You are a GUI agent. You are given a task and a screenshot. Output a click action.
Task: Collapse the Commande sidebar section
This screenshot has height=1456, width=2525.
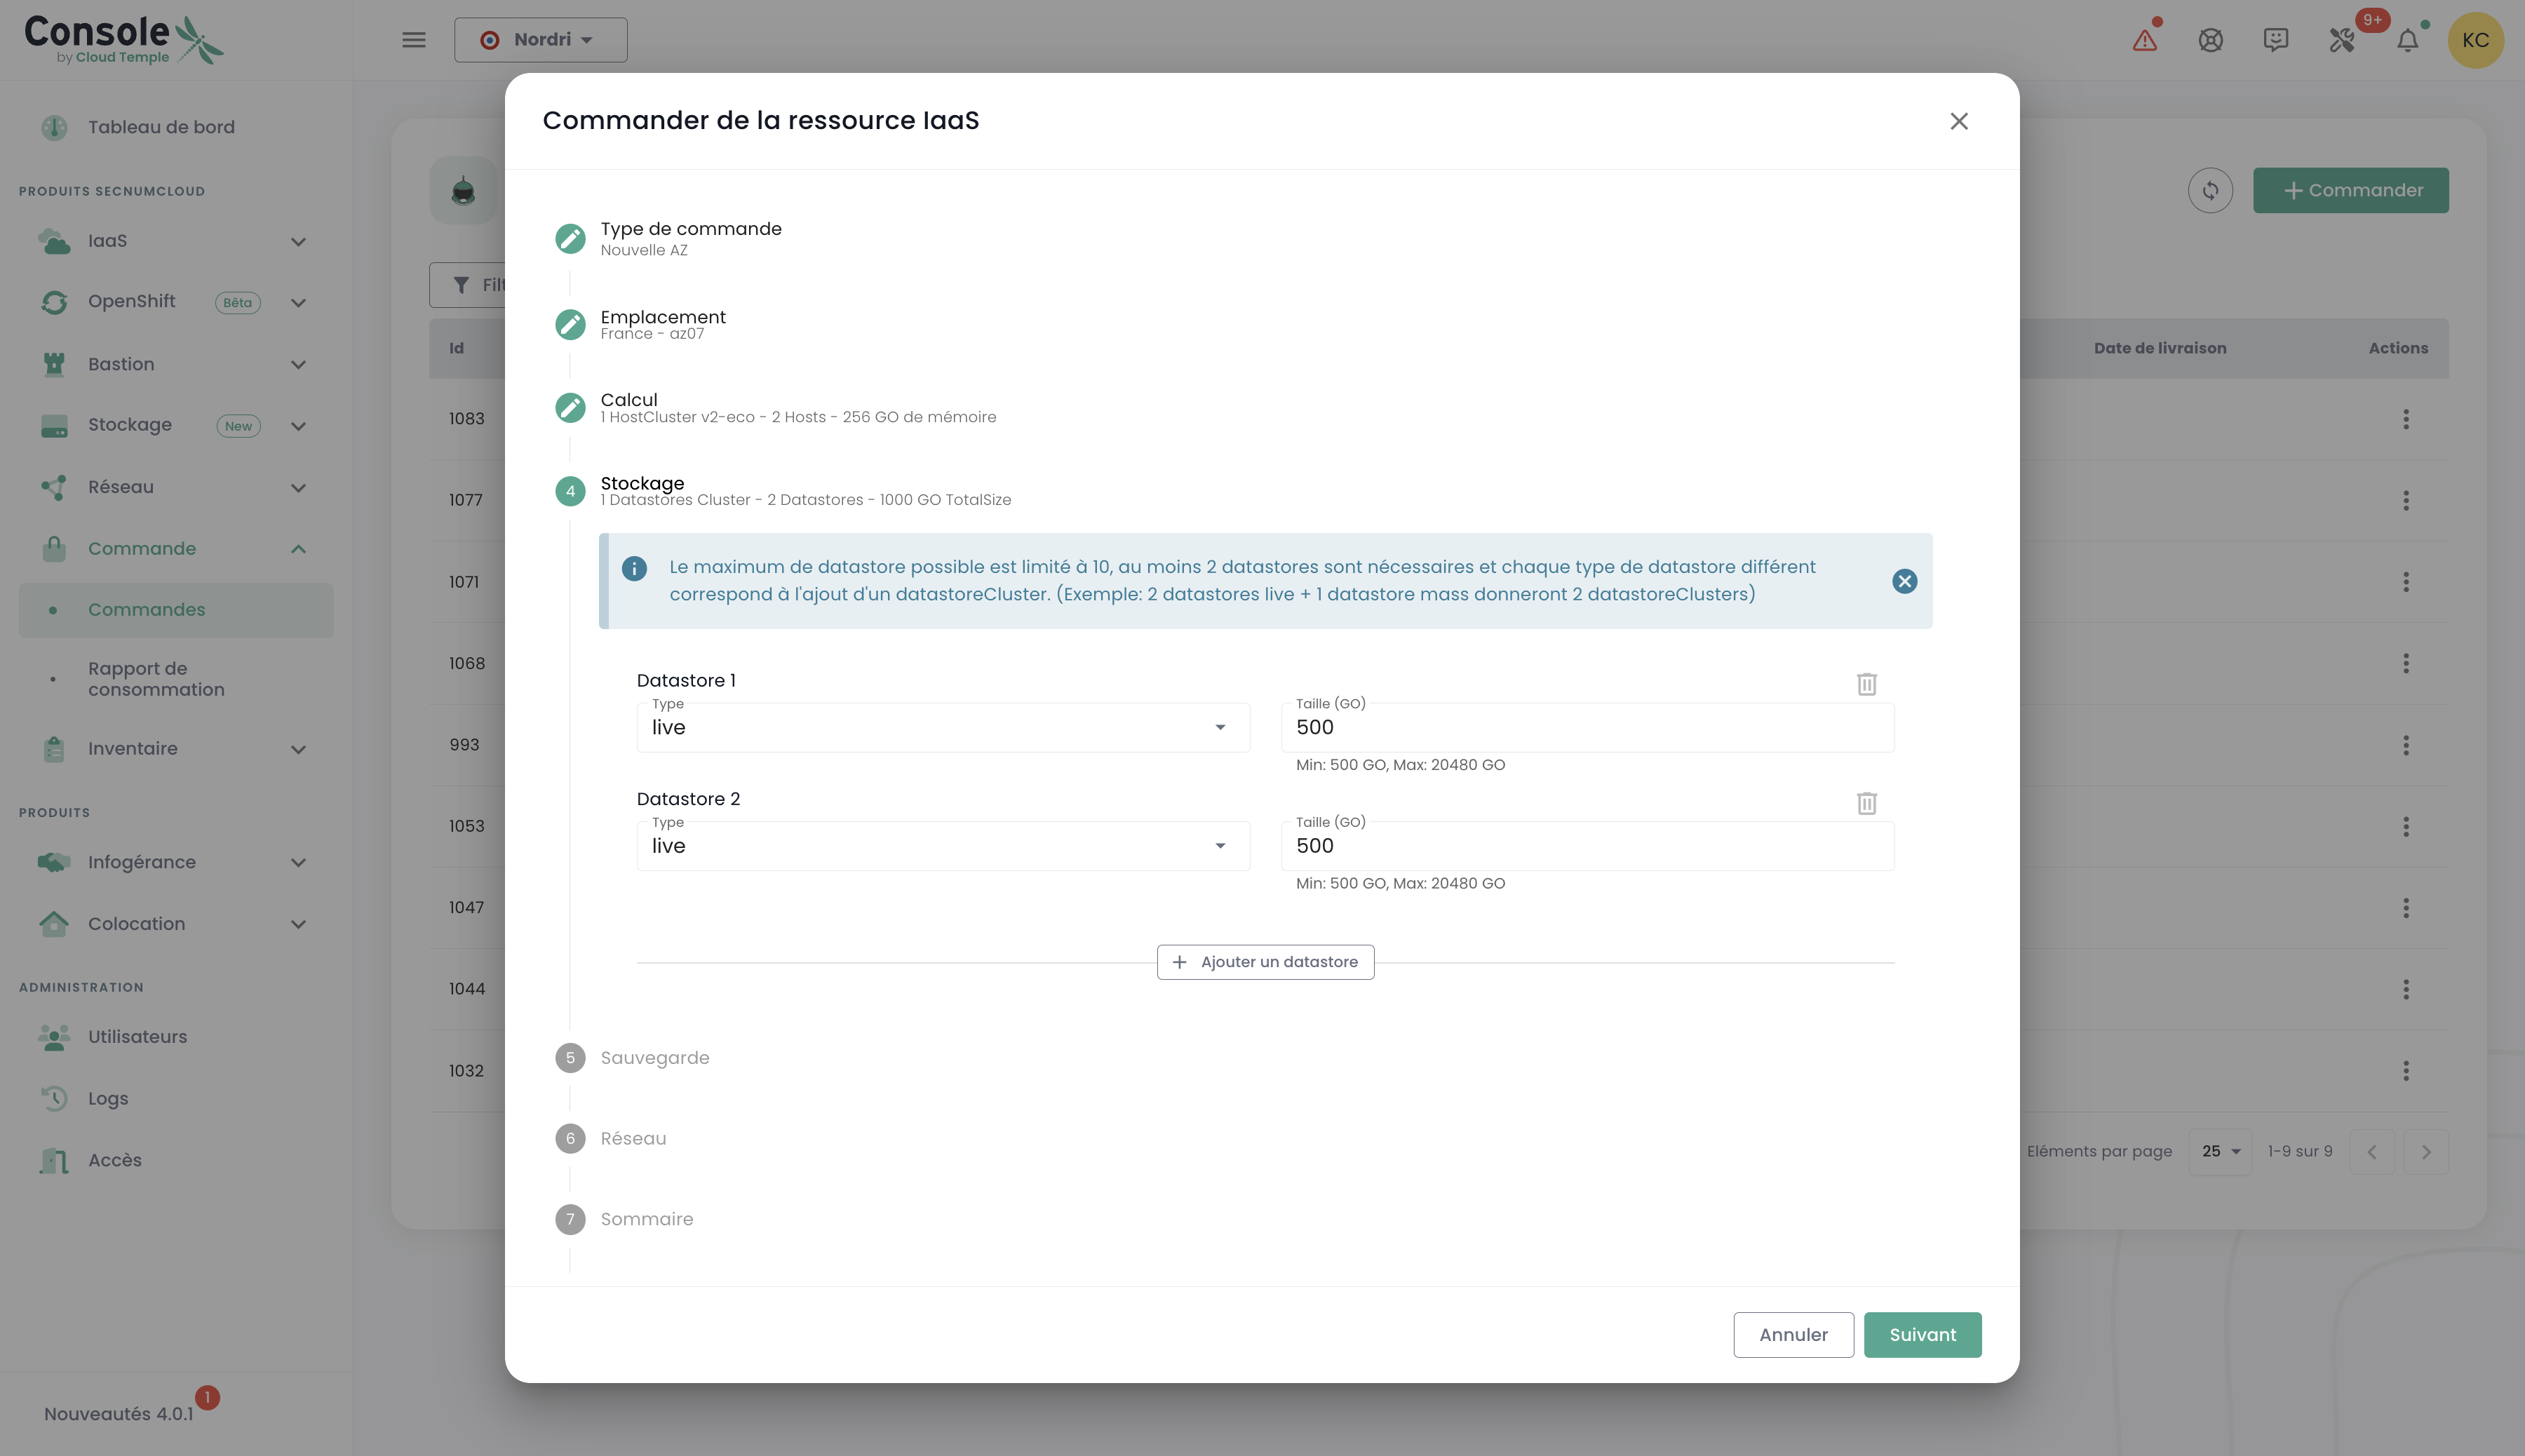pyautogui.click(x=298, y=549)
